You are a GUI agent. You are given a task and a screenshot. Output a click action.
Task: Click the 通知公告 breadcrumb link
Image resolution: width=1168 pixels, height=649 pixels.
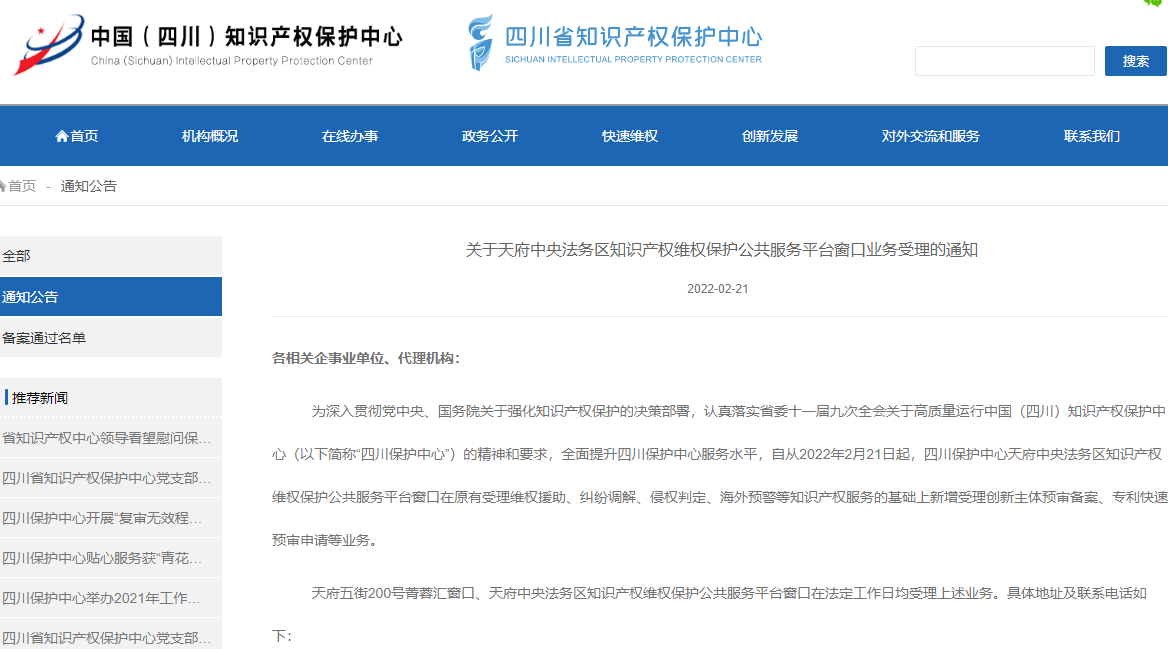(89, 186)
